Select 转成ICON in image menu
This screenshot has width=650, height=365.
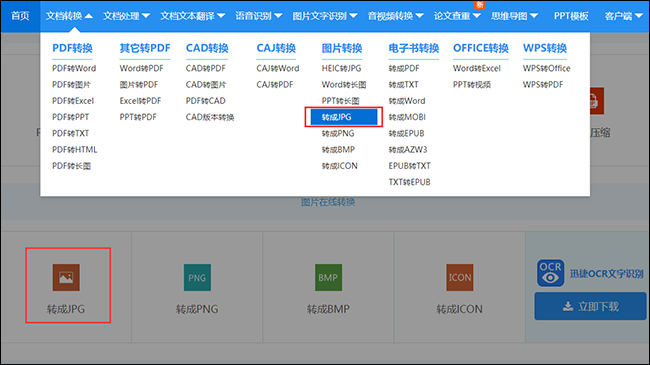(x=340, y=166)
